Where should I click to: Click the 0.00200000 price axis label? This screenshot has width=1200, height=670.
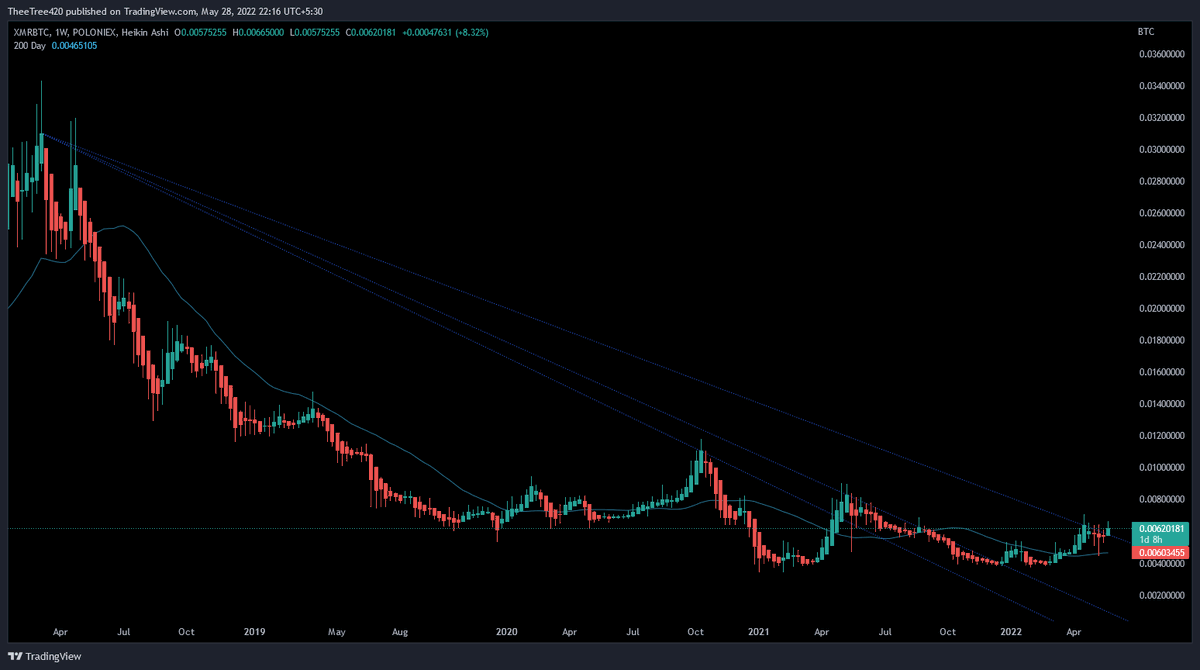click(x=1161, y=596)
